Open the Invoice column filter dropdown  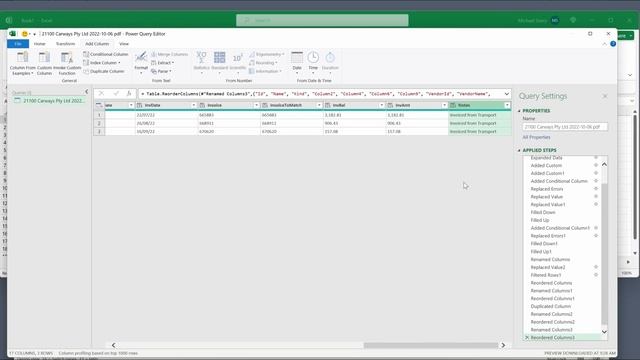[256, 105]
